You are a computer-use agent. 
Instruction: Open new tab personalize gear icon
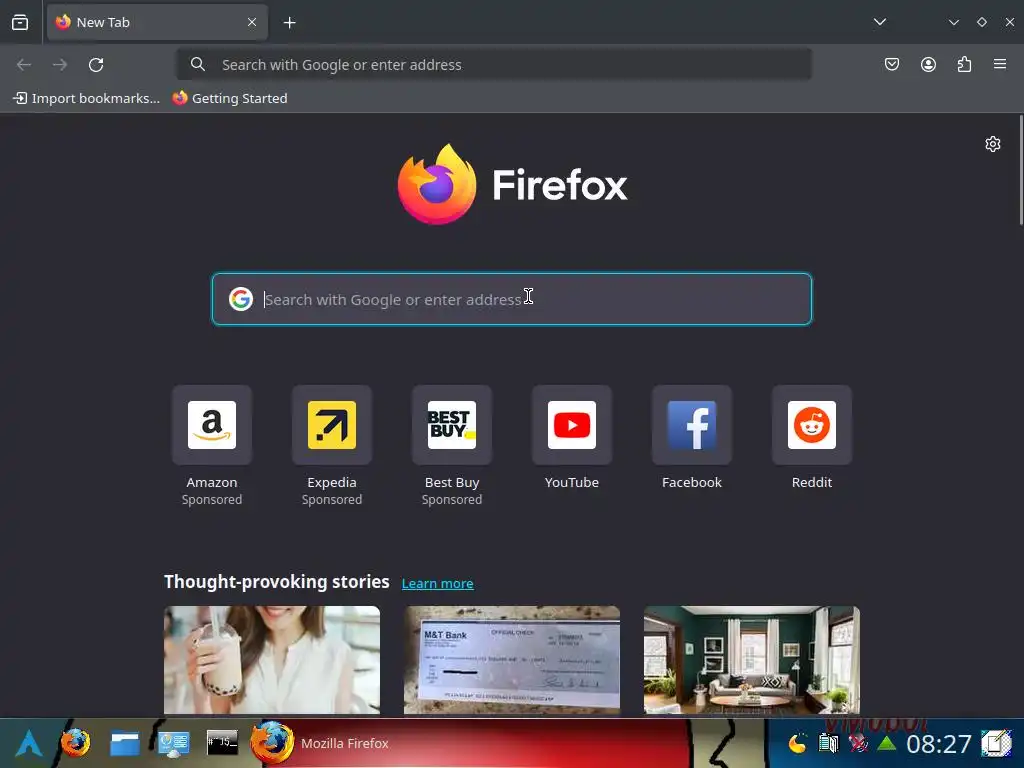point(993,144)
